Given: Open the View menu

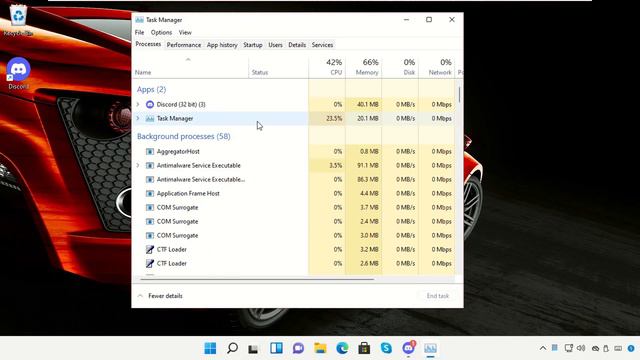Looking at the screenshot, I should pos(185,32).
